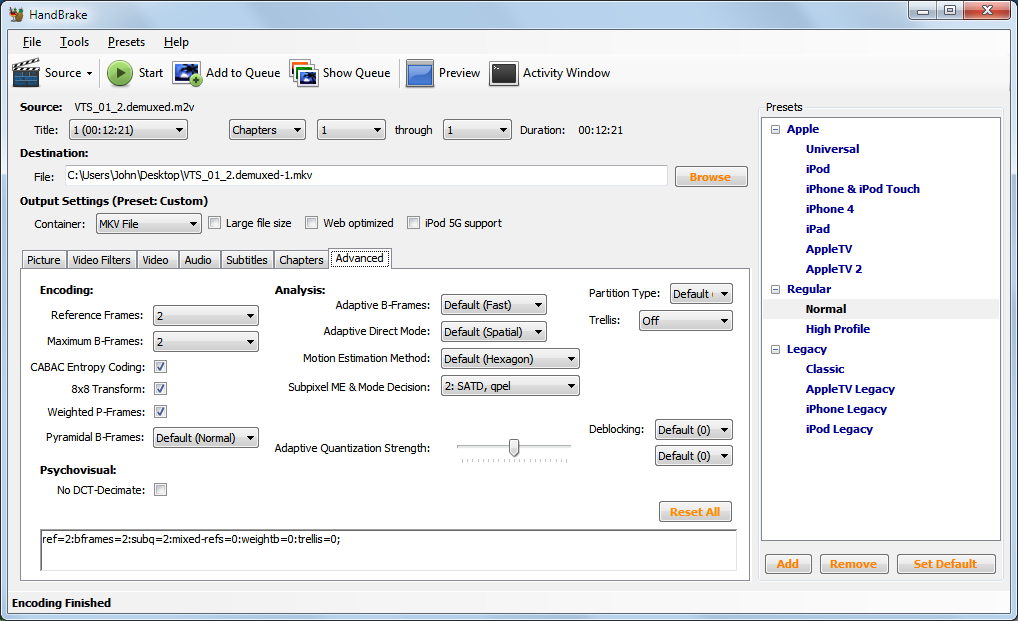Click the Adaptive Quantization Strength slider
Image resolution: width=1018 pixels, height=621 pixels.
514,448
